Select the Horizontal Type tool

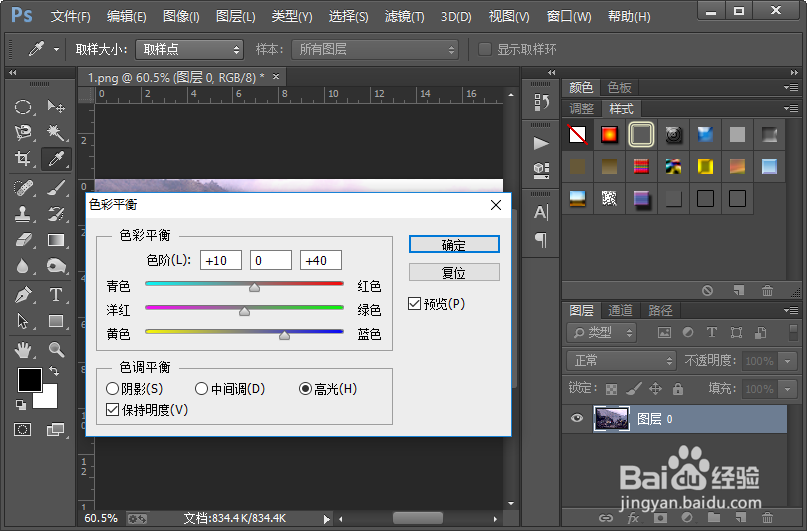coord(56,295)
